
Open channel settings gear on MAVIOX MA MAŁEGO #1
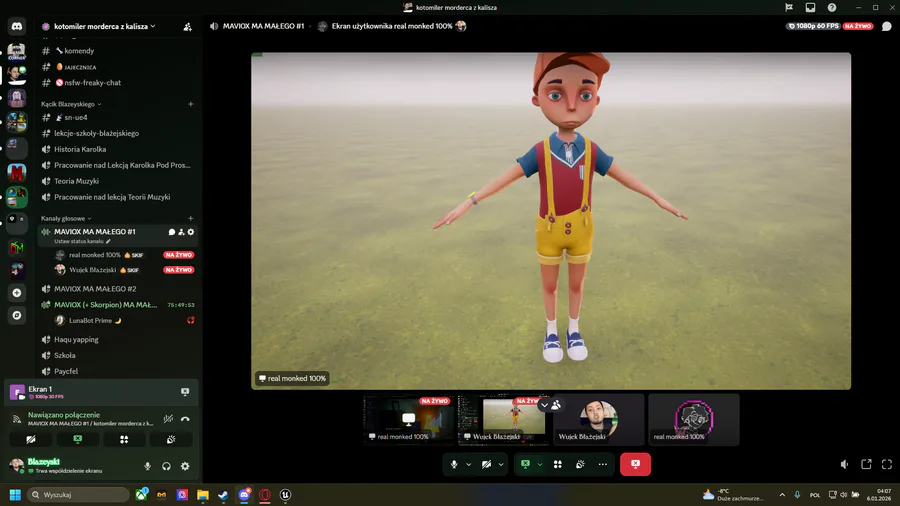191,232
